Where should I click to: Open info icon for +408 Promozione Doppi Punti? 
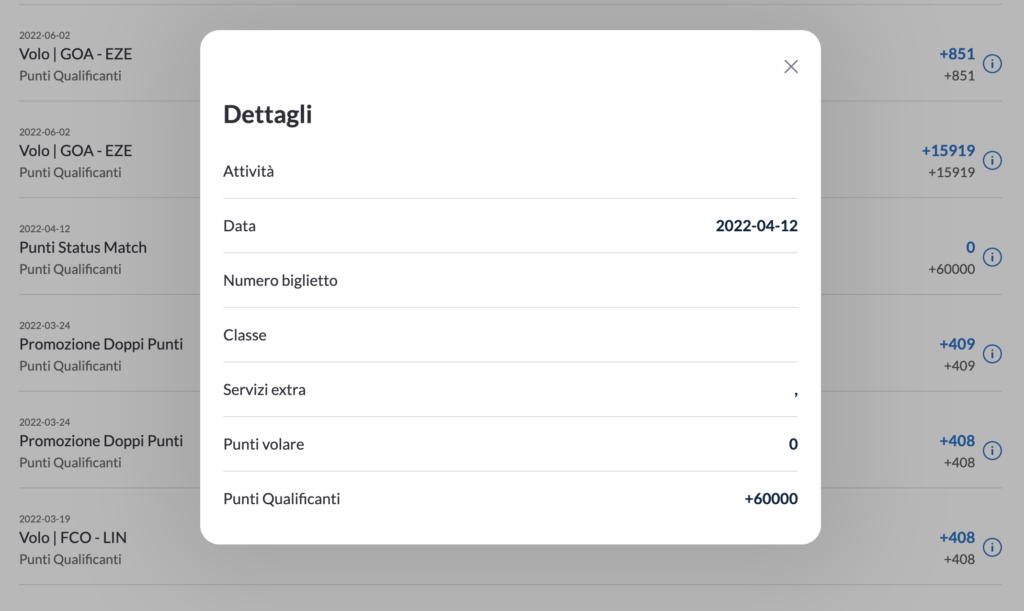click(992, 450)
